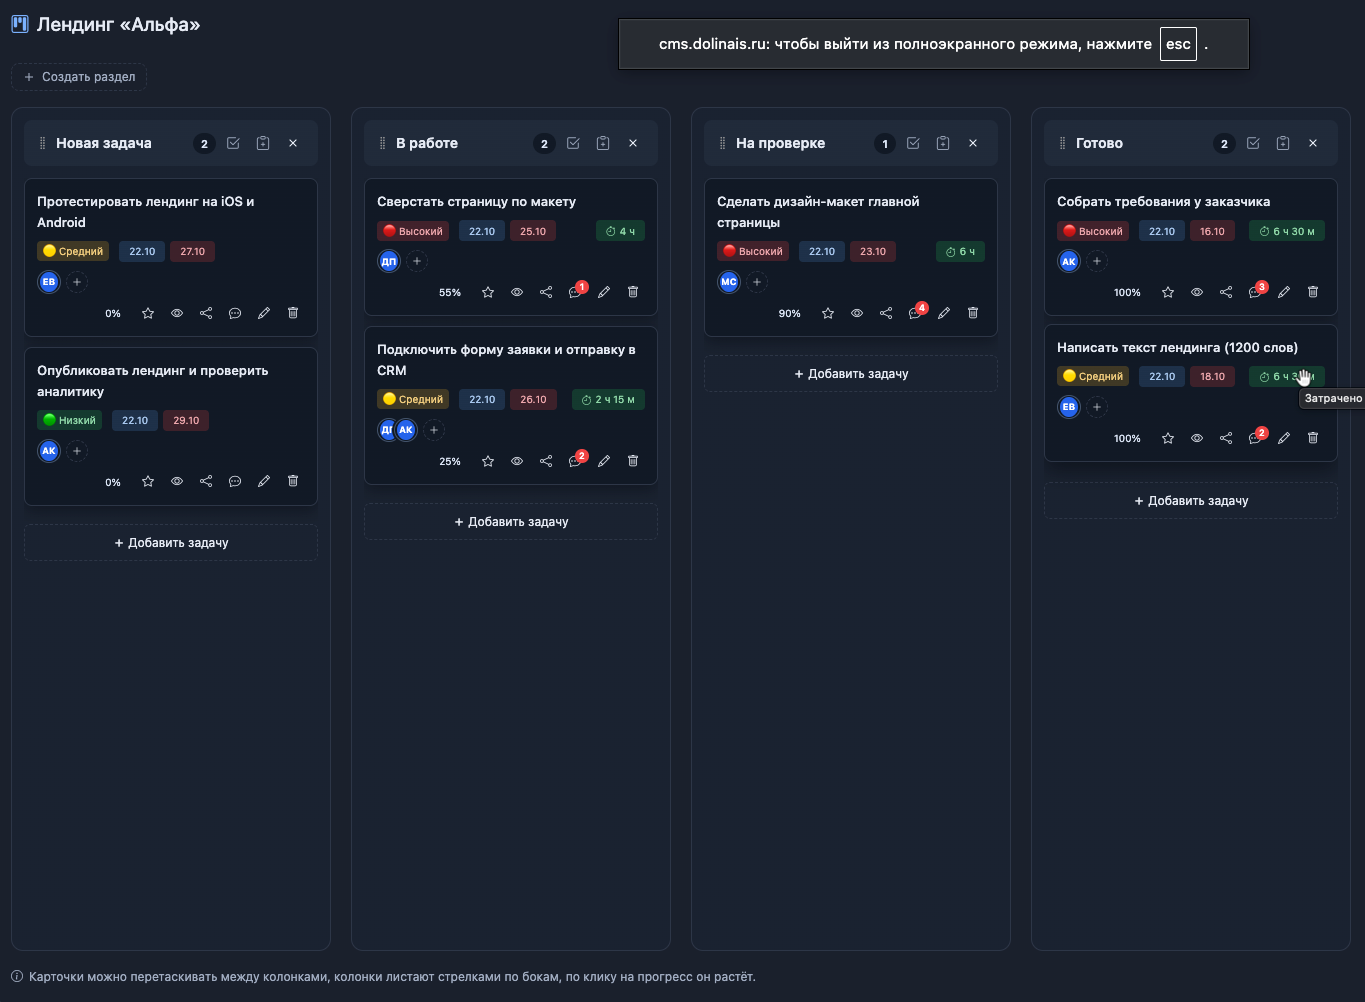Toggle watch eye on 'Протестировать лендинг' card
1365x1002 pixels.
(x=177, y=313)
